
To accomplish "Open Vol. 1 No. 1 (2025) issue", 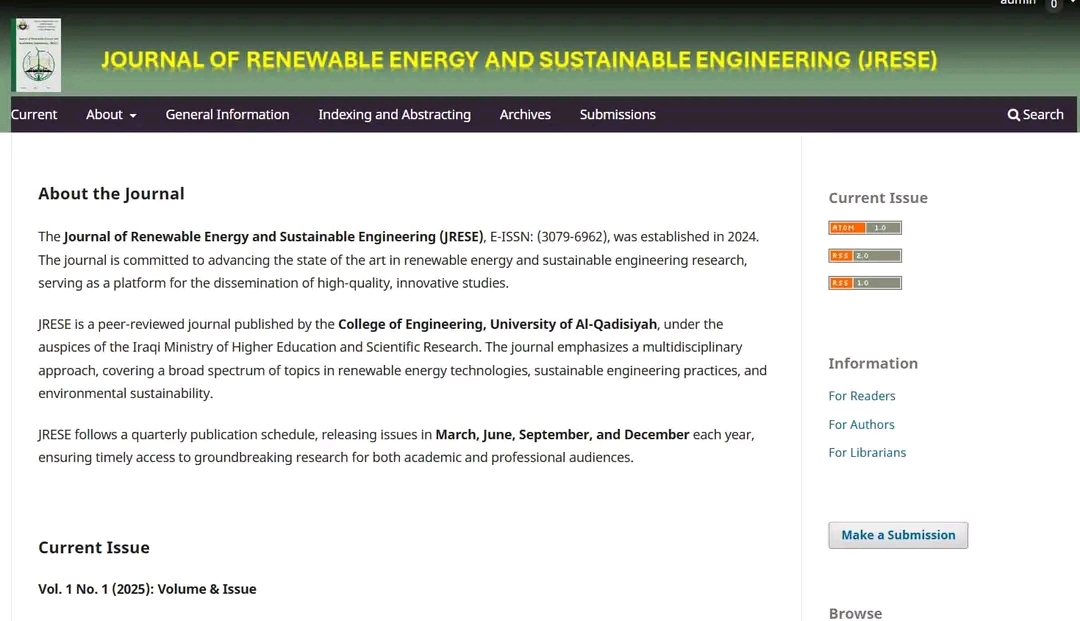I will [x=147, y=589].
